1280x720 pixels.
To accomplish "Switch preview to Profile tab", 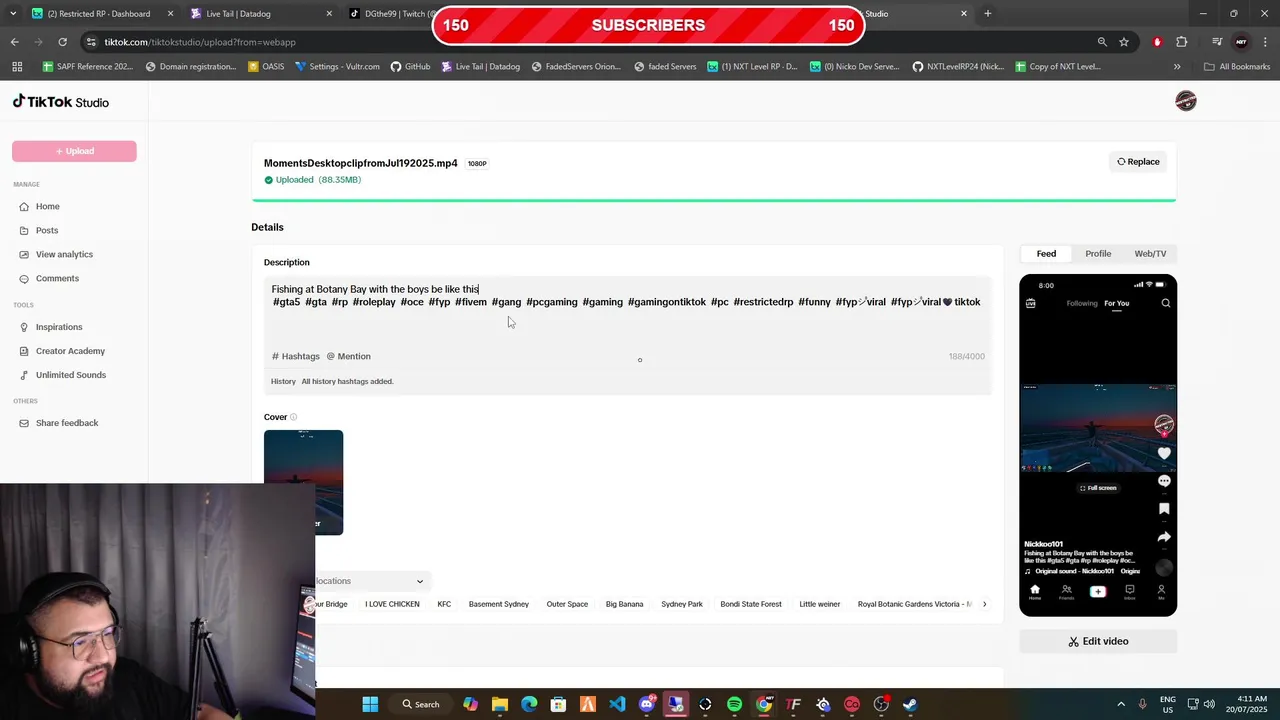I will [x=1098, y=254].
